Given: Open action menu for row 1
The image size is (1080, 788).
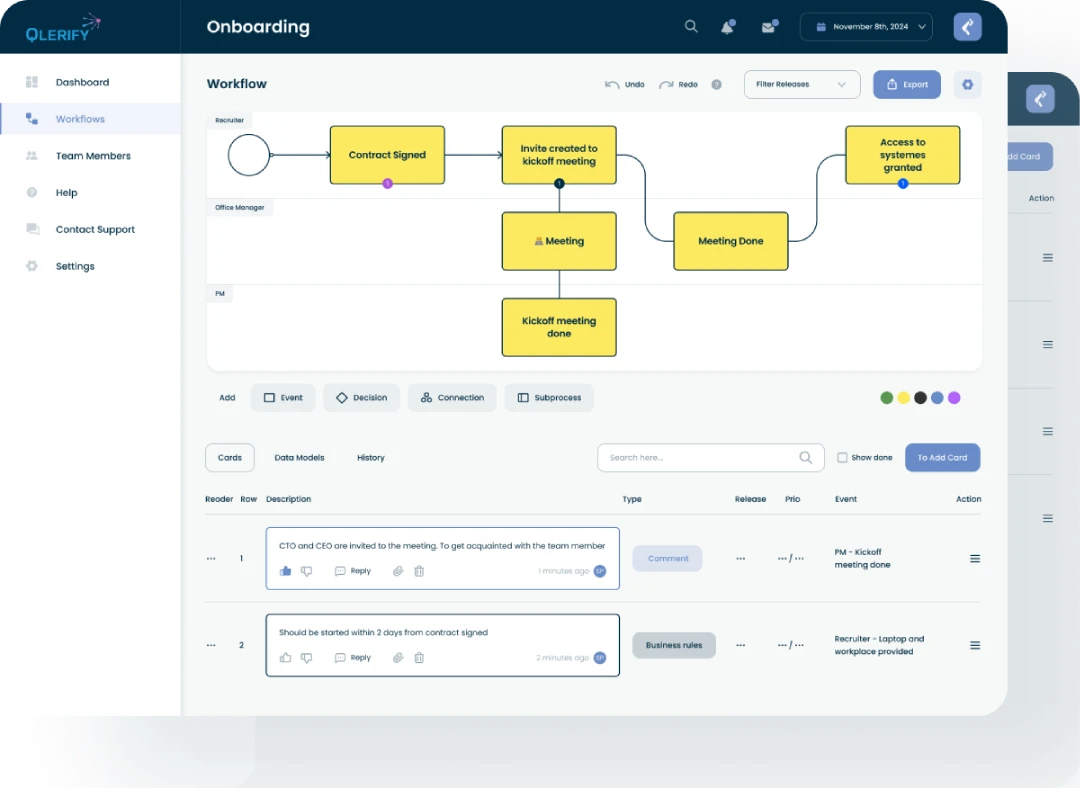Looking at the screenshot, I should (x=975, y=559).
